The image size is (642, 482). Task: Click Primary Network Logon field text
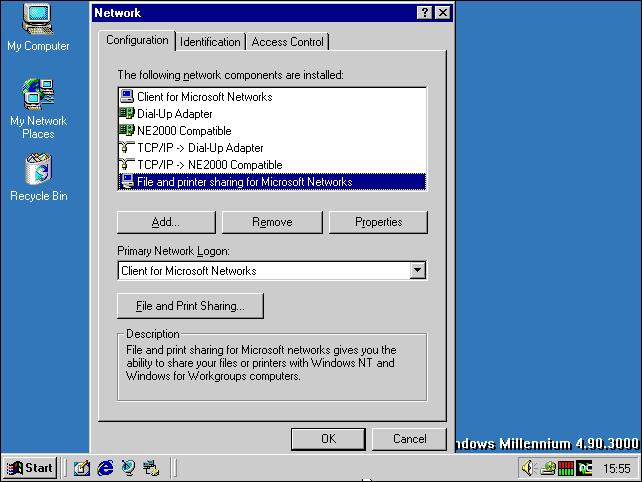(189, 271)
